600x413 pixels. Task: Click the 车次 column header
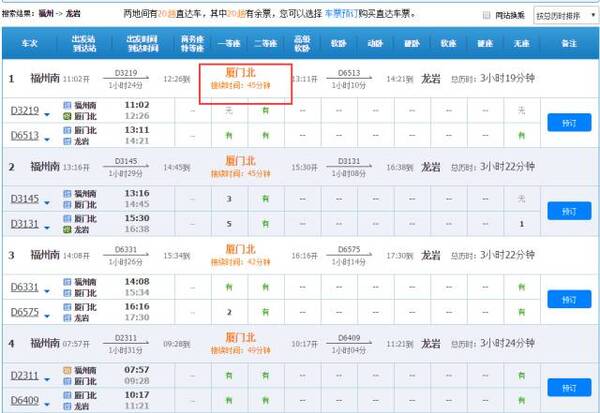(x=30, y=46)
